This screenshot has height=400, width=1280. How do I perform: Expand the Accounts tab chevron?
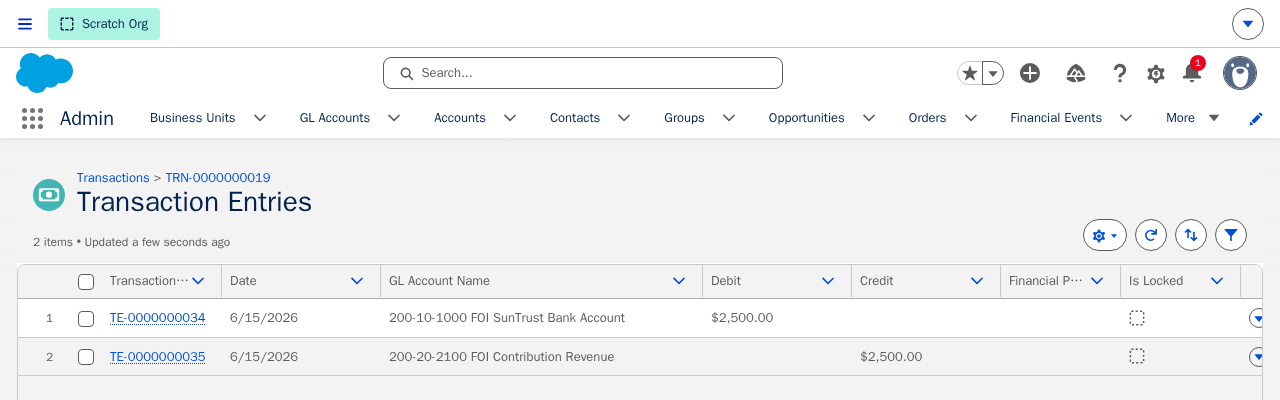510,118
